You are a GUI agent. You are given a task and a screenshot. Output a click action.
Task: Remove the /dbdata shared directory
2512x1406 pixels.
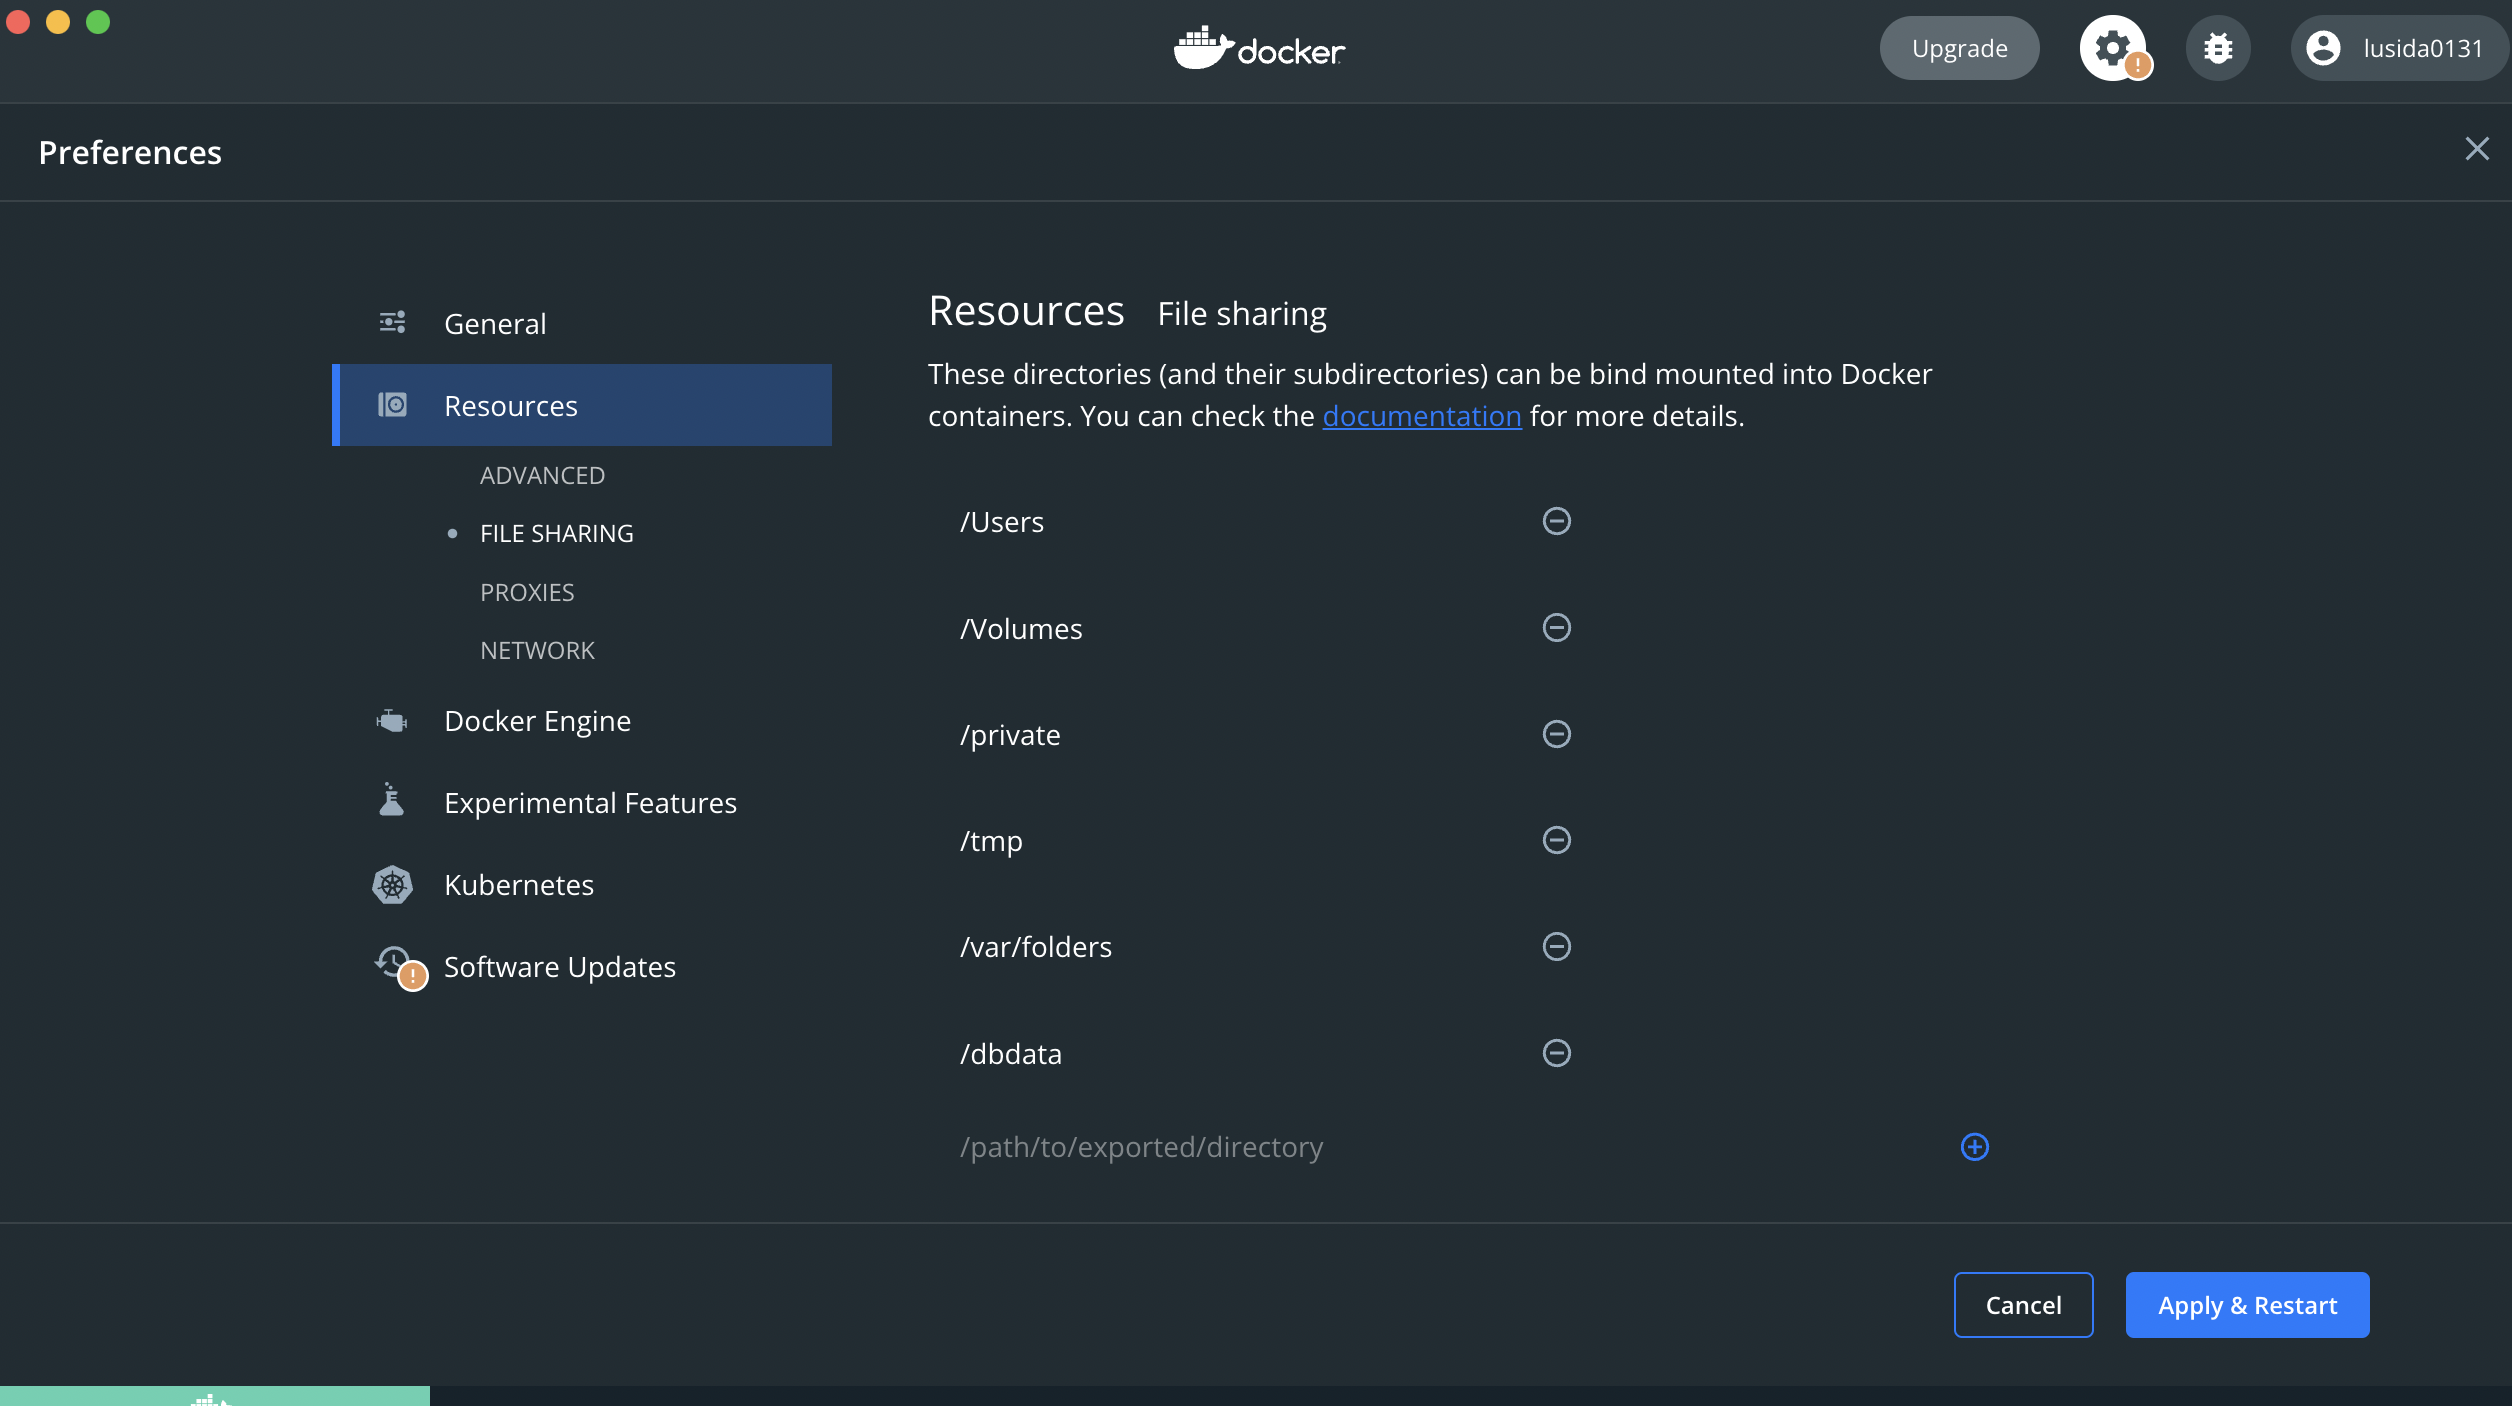pyautogui.click(x=1556, y=1053)
